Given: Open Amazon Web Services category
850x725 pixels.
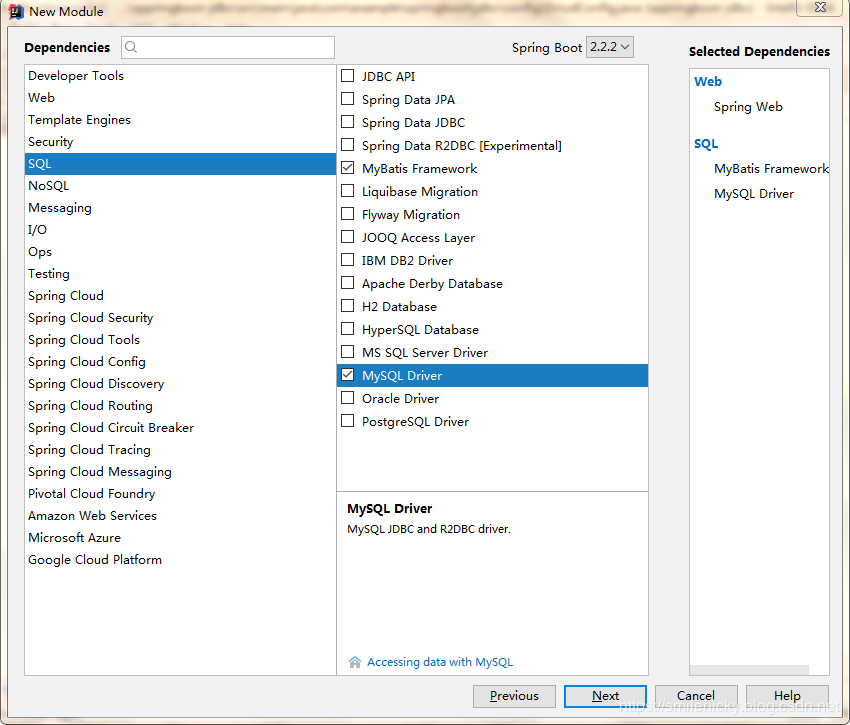Looking at the screenshot, I should (180, 516).
